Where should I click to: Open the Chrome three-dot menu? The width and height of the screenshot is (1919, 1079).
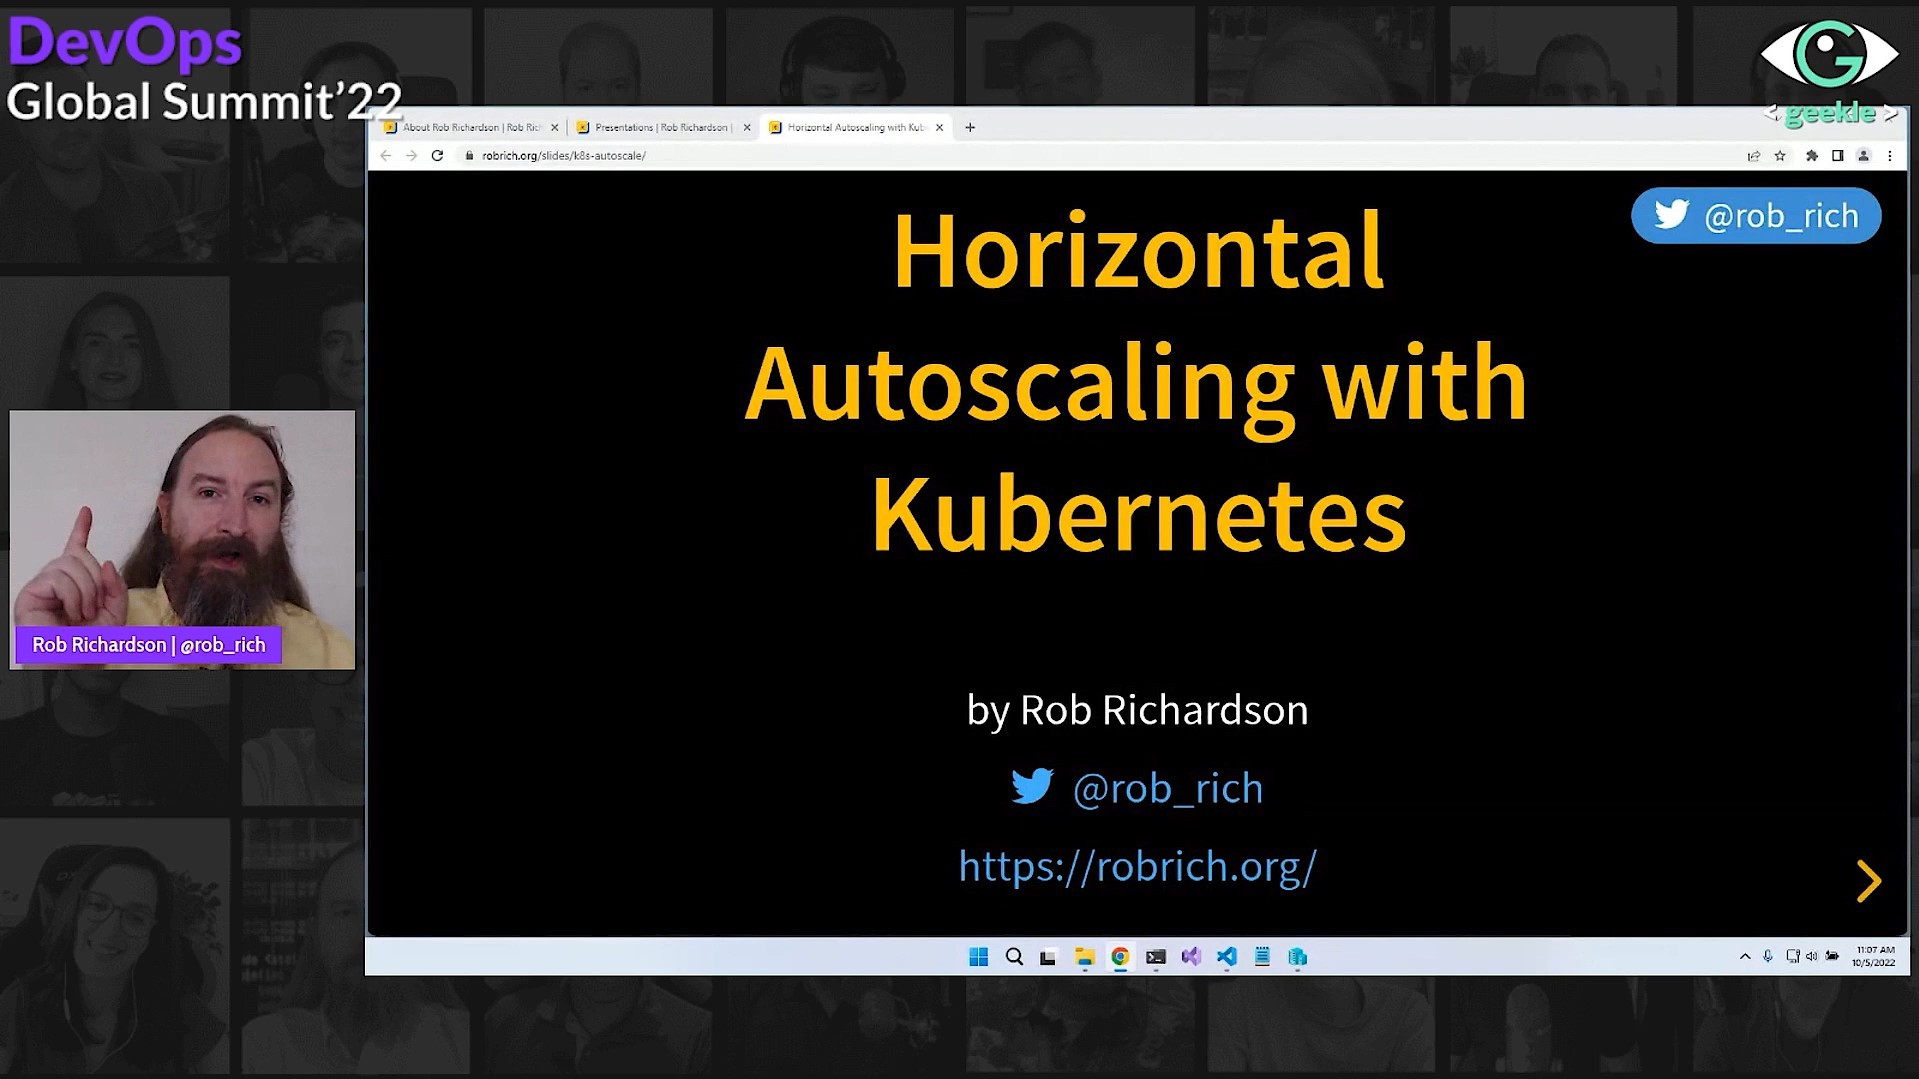pyautogui.click(x=1890, y=156)
